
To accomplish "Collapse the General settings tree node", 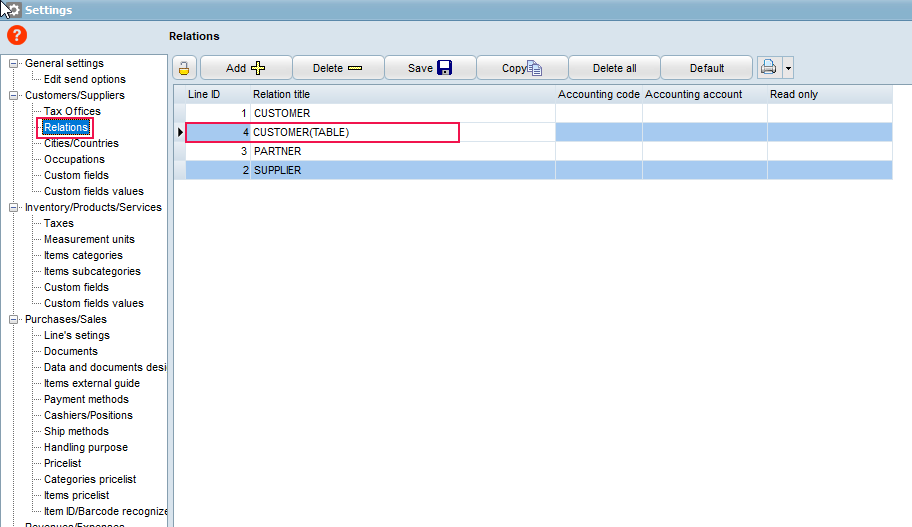I will (14, 64).
